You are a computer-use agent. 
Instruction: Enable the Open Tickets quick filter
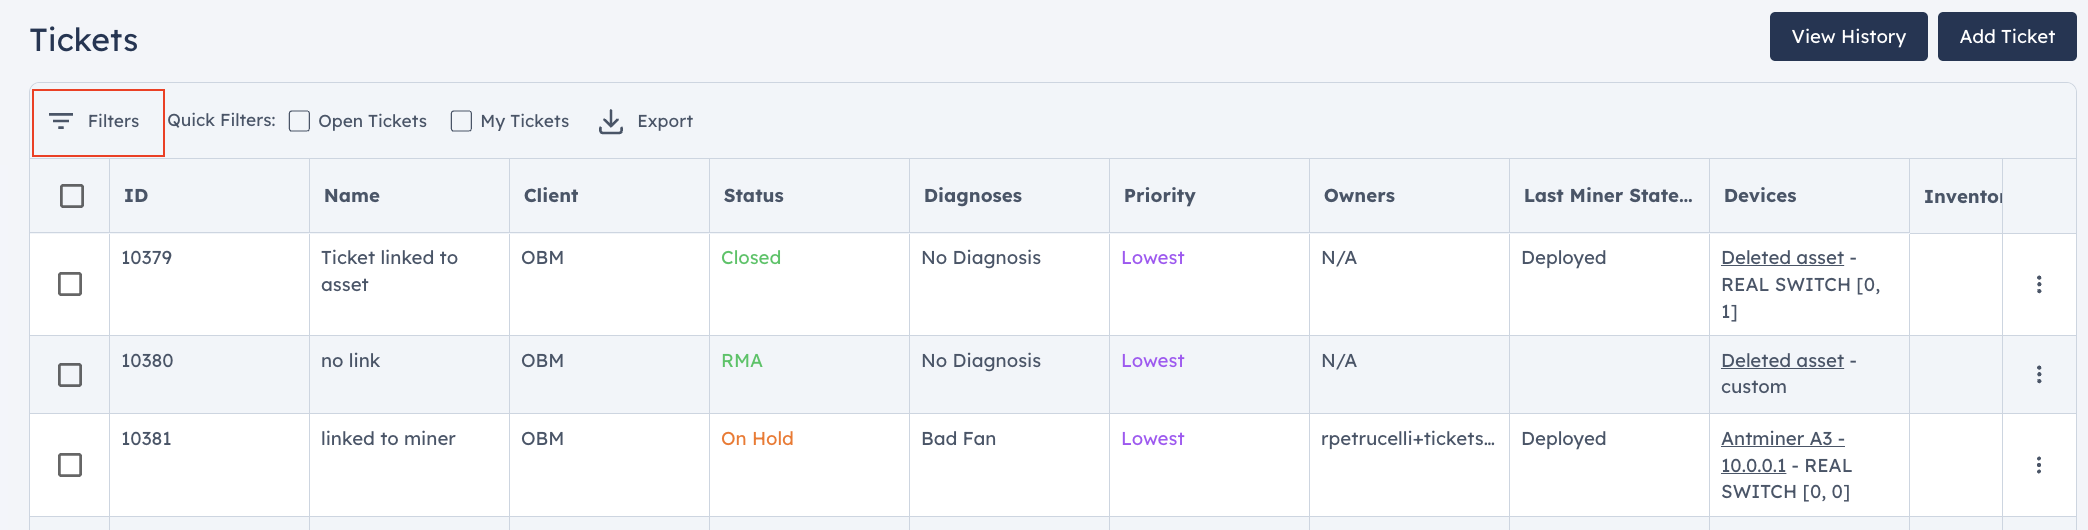click(x=299, y=121)
